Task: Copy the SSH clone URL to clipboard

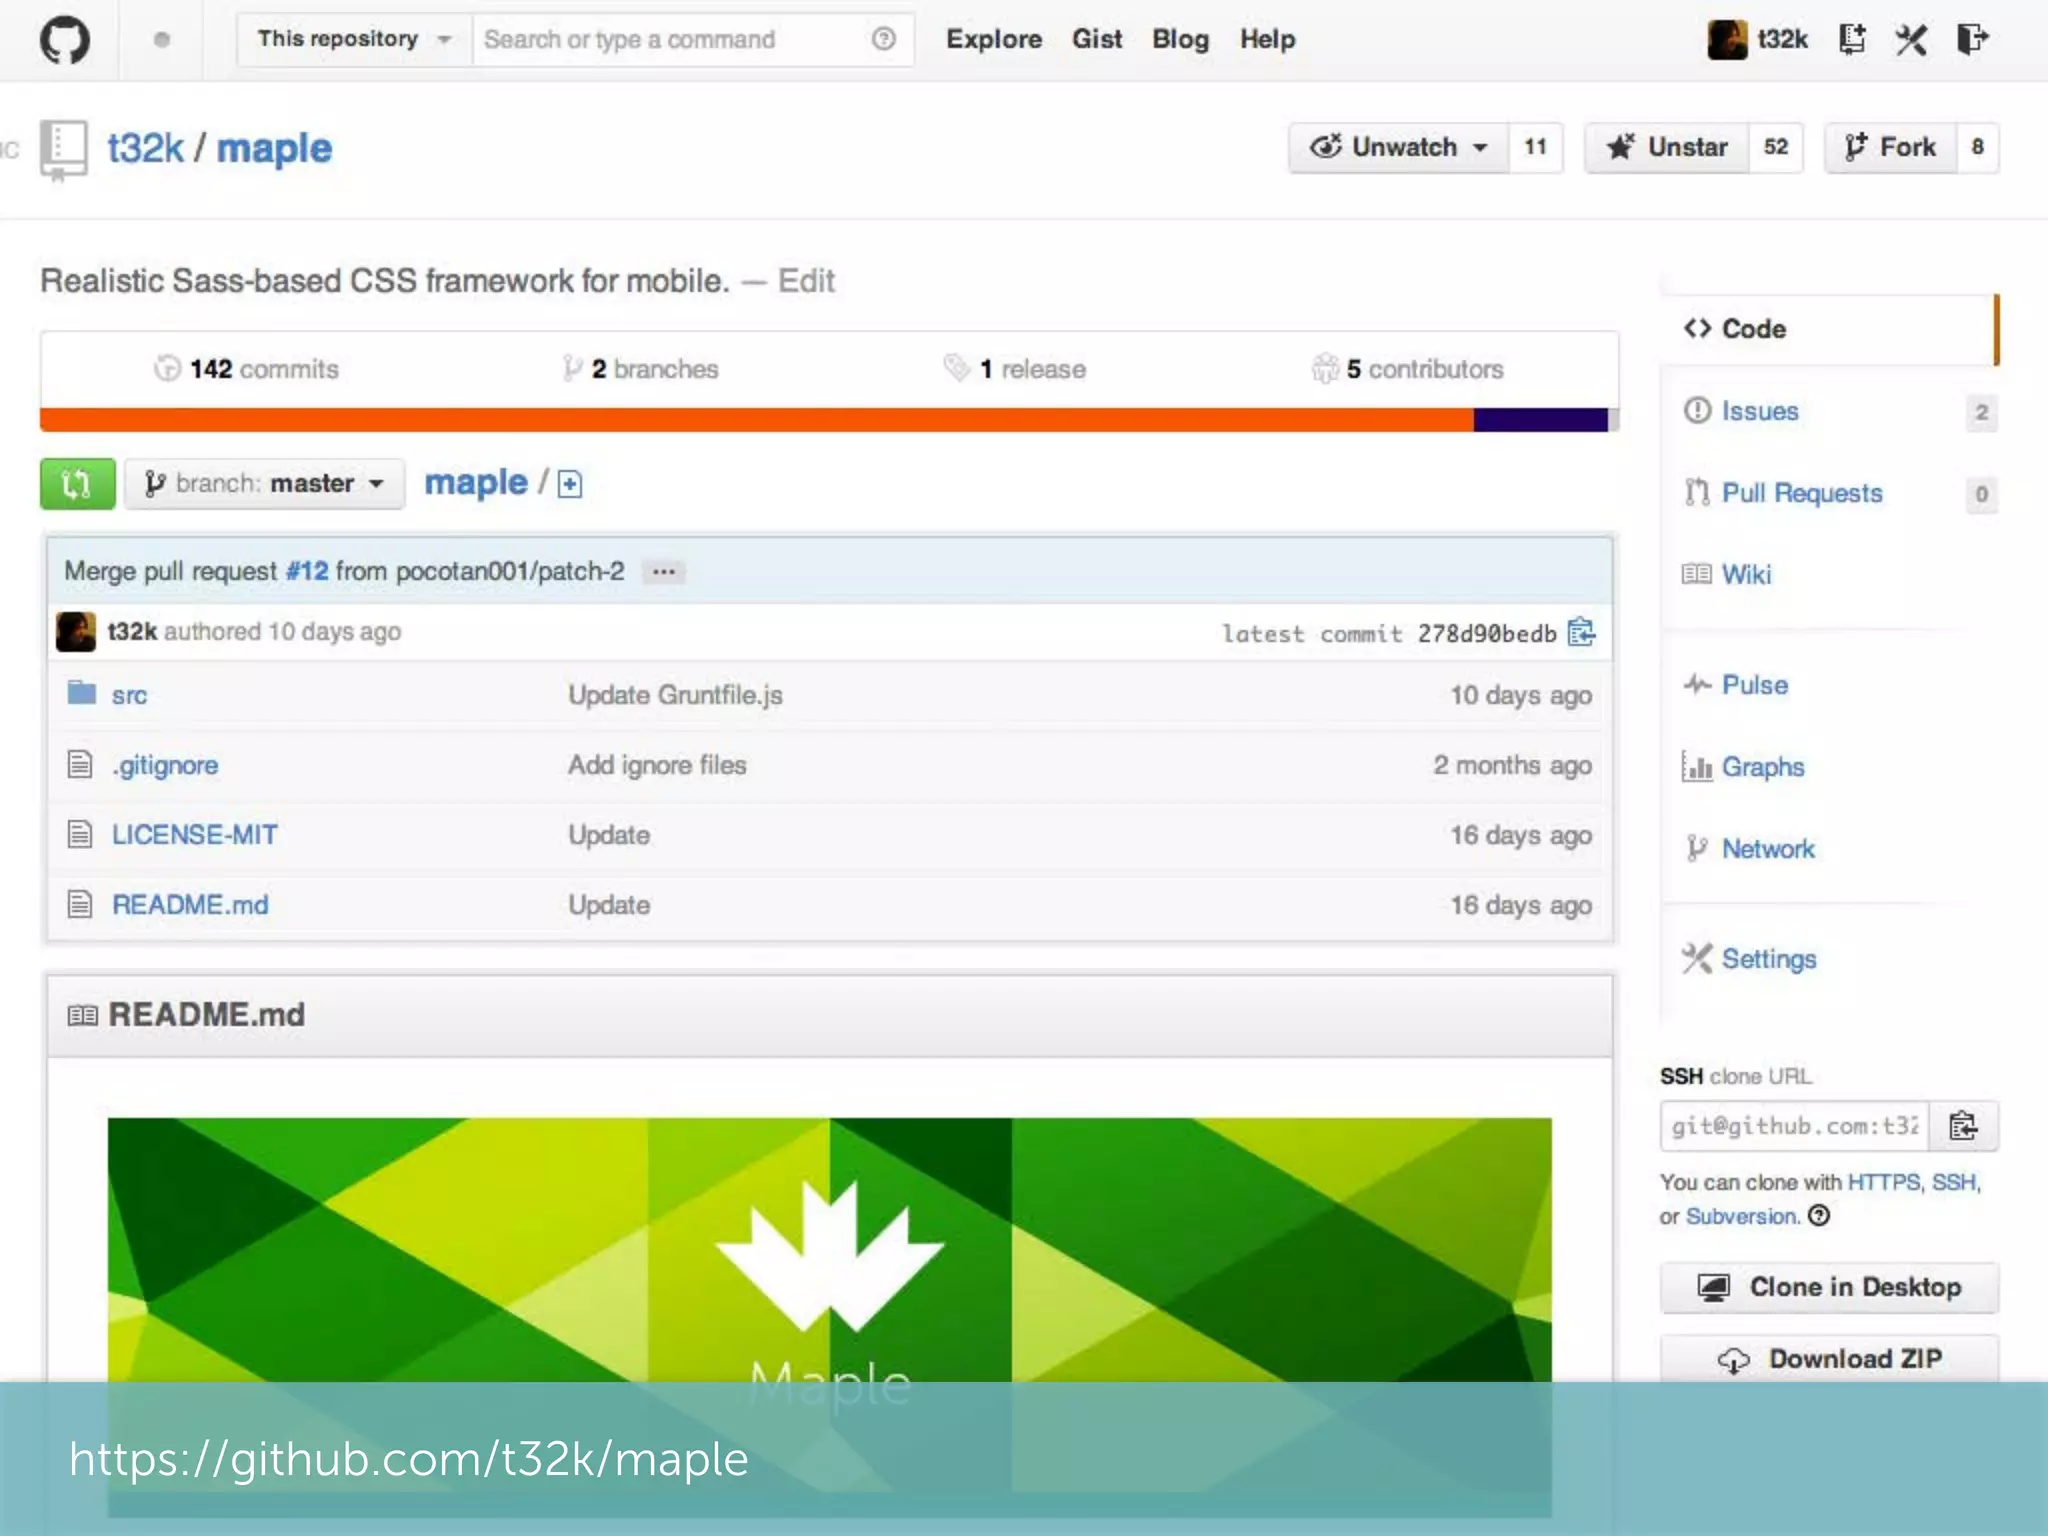Action: point(1963,1126)
